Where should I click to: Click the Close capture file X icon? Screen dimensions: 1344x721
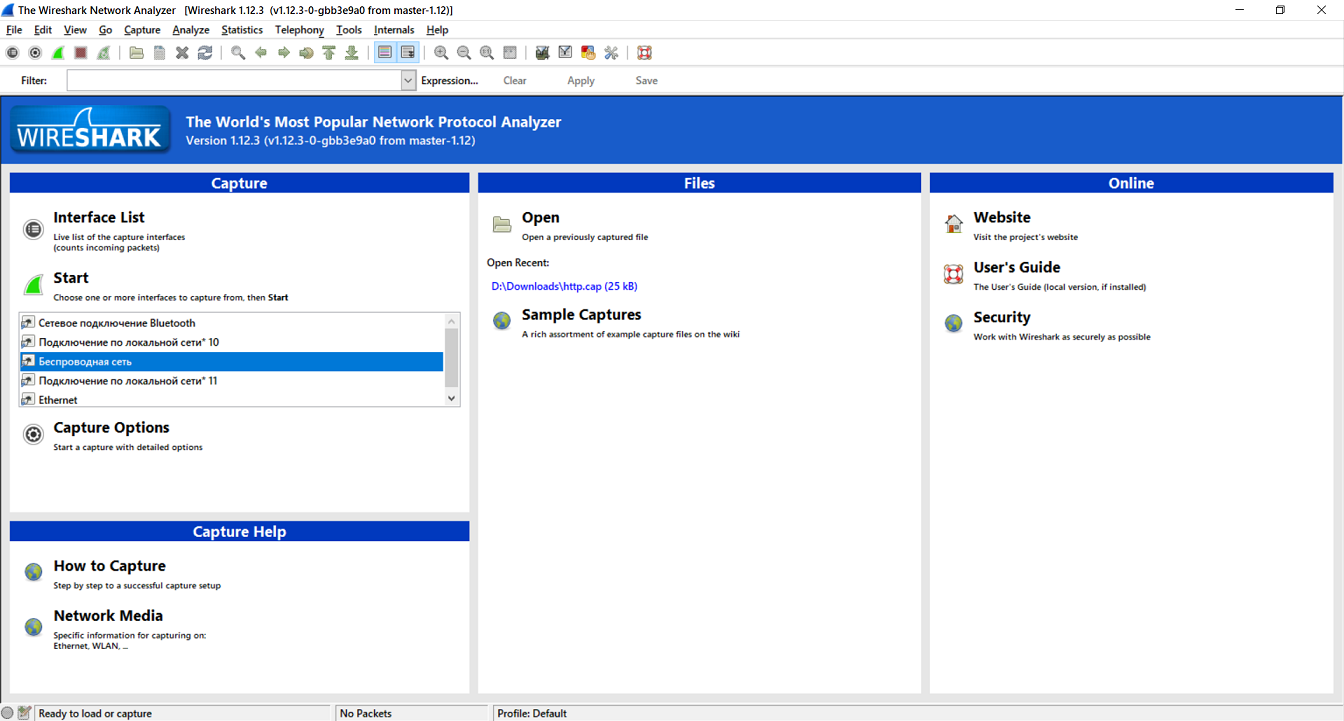click(182, 53)
